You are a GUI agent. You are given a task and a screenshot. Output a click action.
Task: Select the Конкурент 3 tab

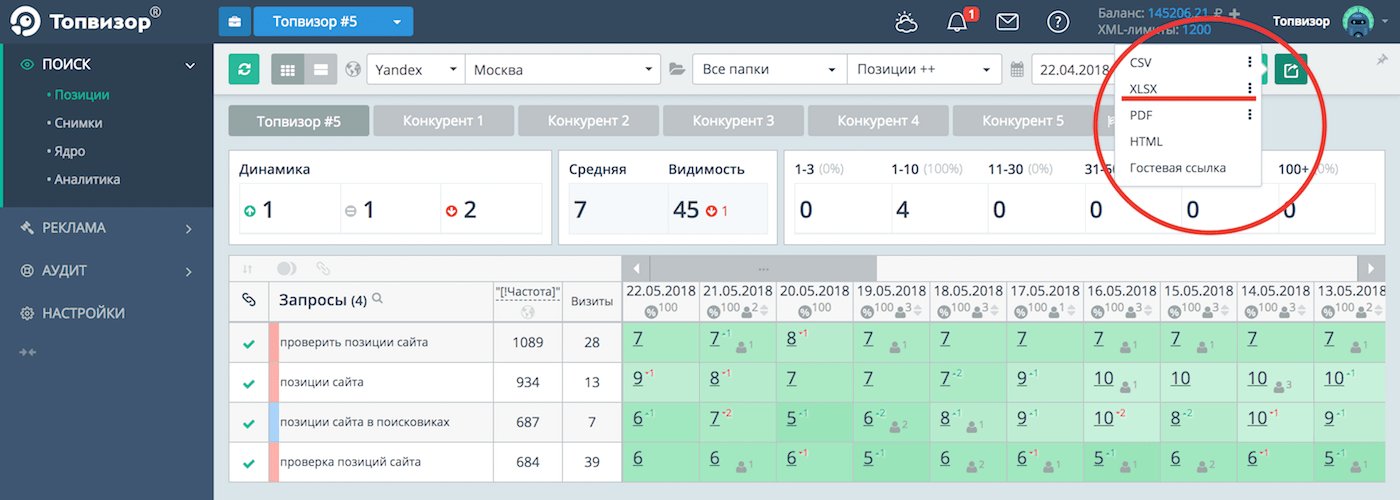click(x=733, y=121)
